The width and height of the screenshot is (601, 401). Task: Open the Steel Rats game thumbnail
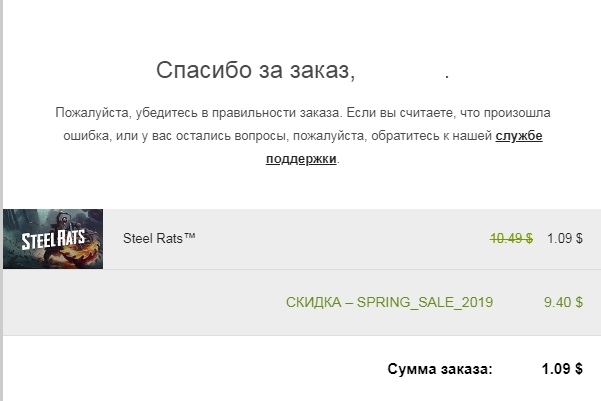[53, 239]
